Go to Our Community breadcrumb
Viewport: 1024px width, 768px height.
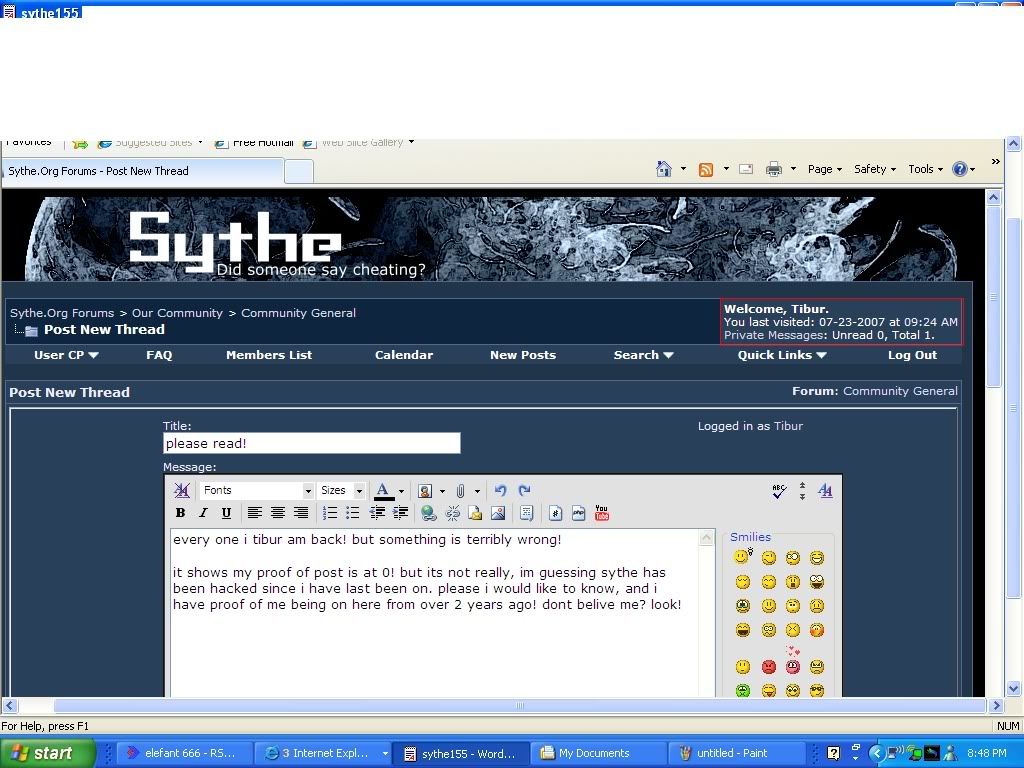[x=177, y=313]
